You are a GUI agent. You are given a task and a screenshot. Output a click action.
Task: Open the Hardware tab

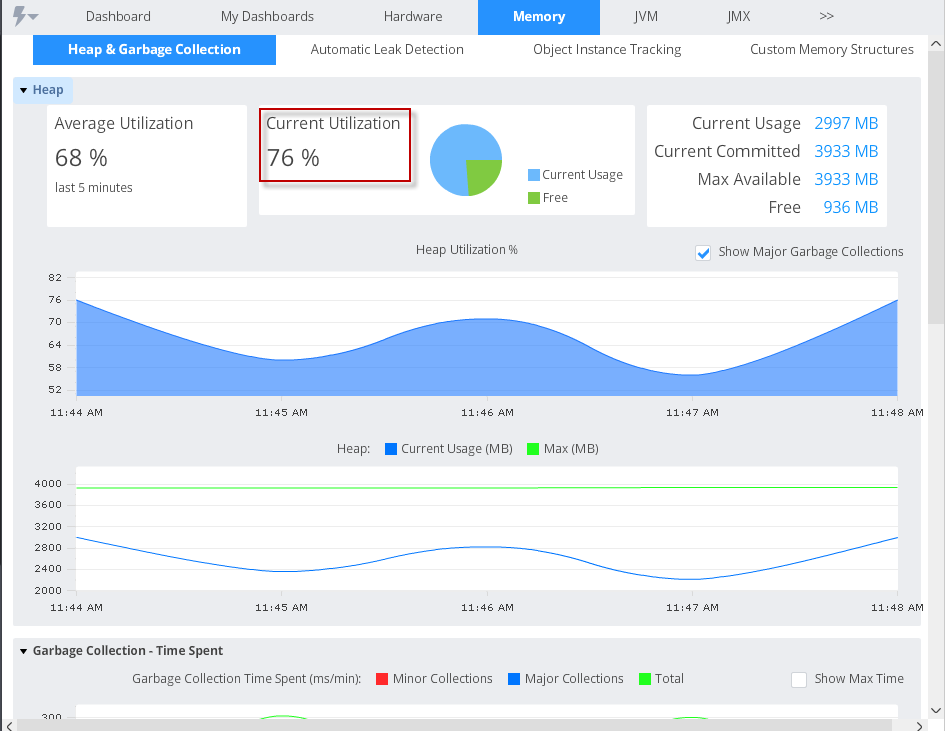point(413,16)
